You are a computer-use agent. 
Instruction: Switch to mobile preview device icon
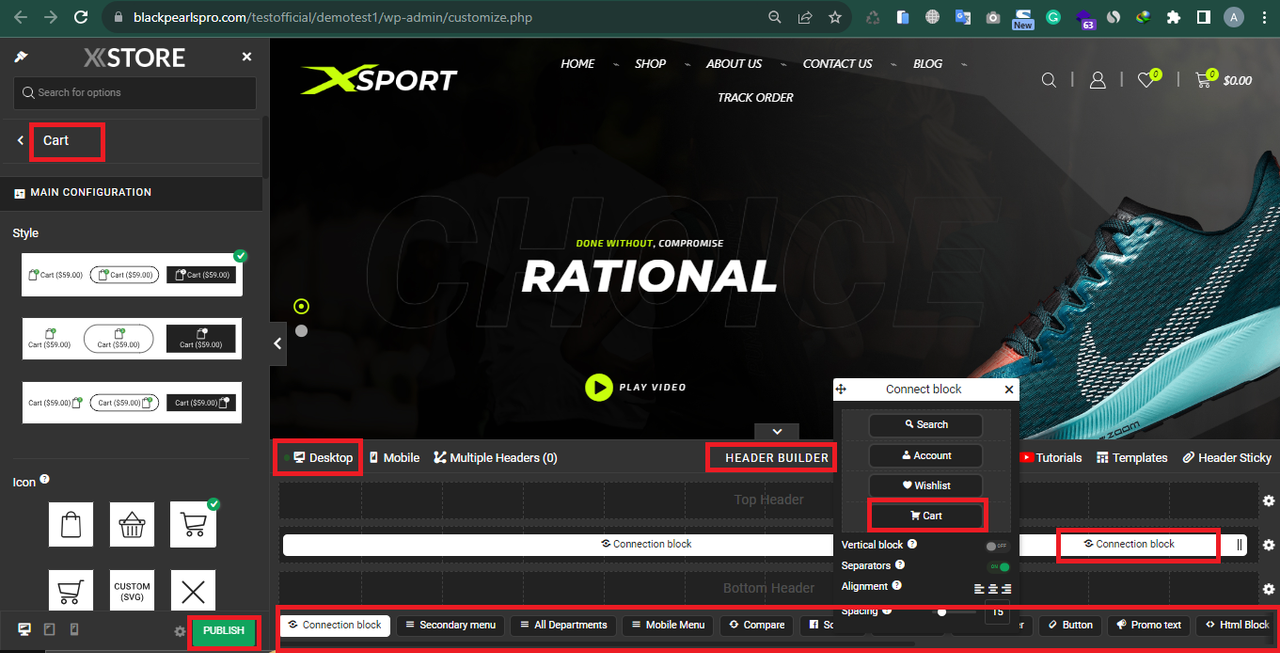[74, 629]
